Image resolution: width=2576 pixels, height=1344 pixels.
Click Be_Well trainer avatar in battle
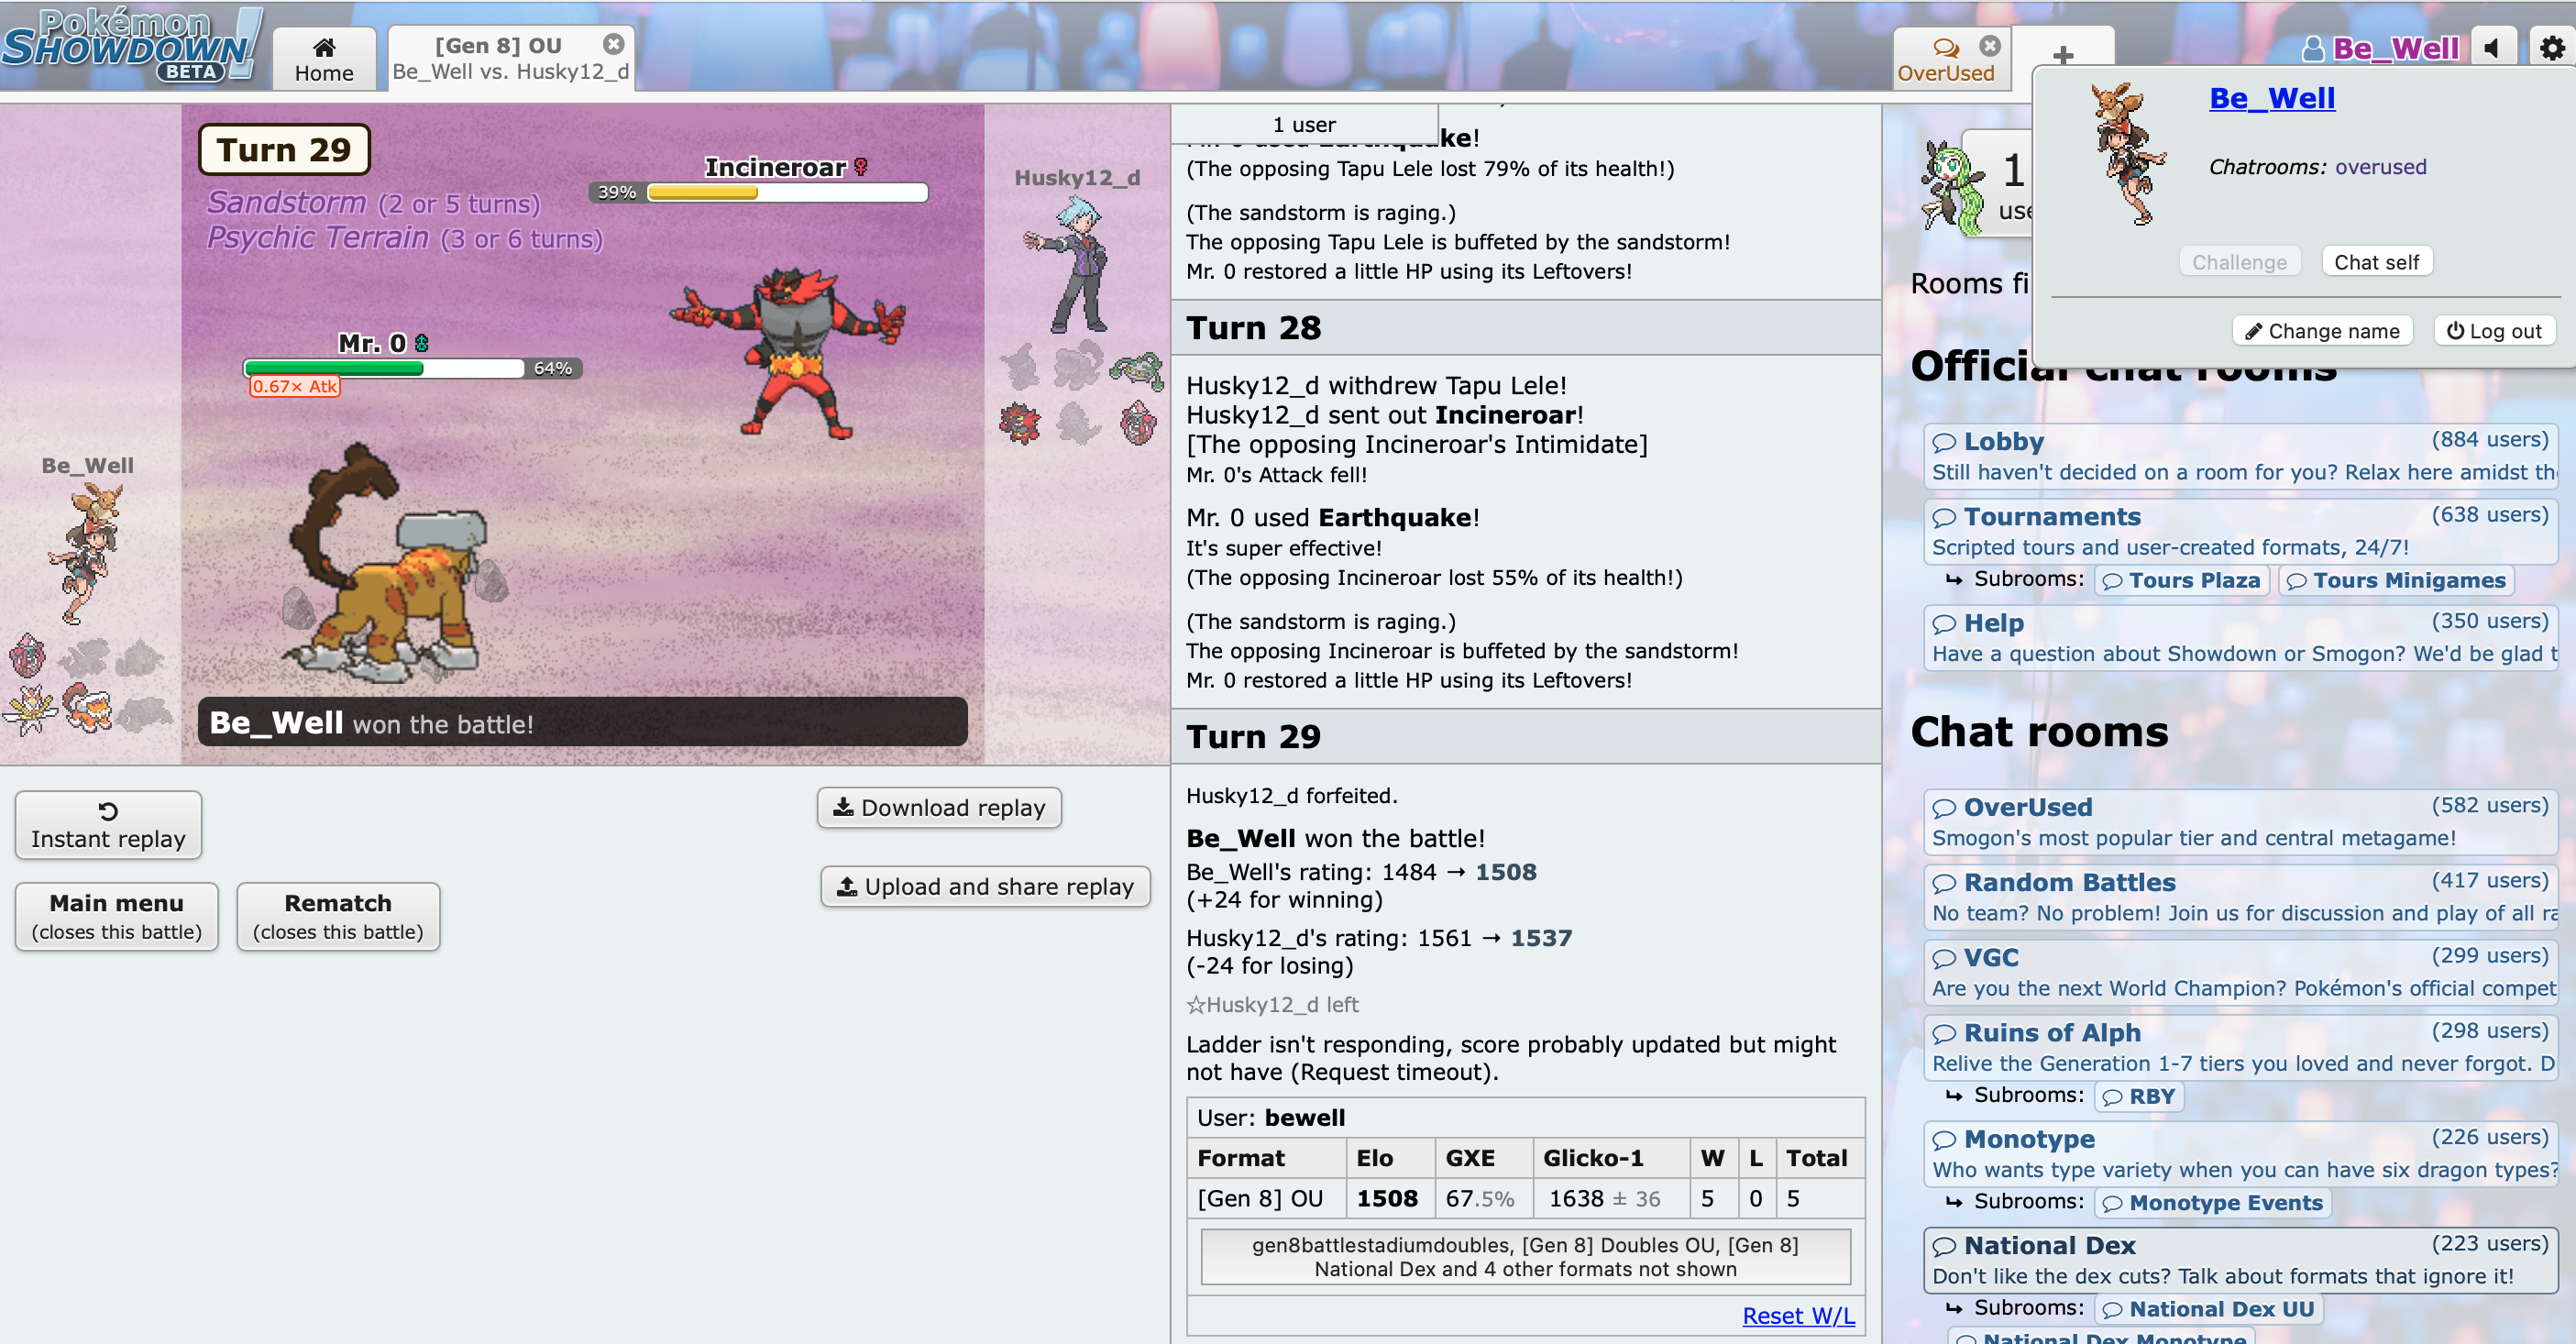[88, 553]
